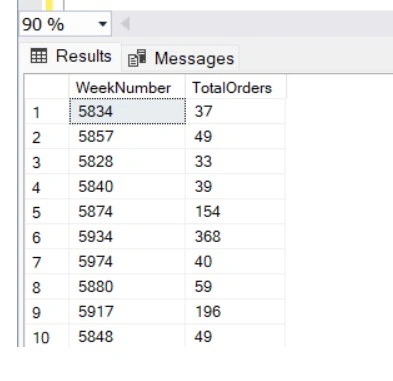
Task: Select the TotalOrders cell 196
Action: [235, 311]
